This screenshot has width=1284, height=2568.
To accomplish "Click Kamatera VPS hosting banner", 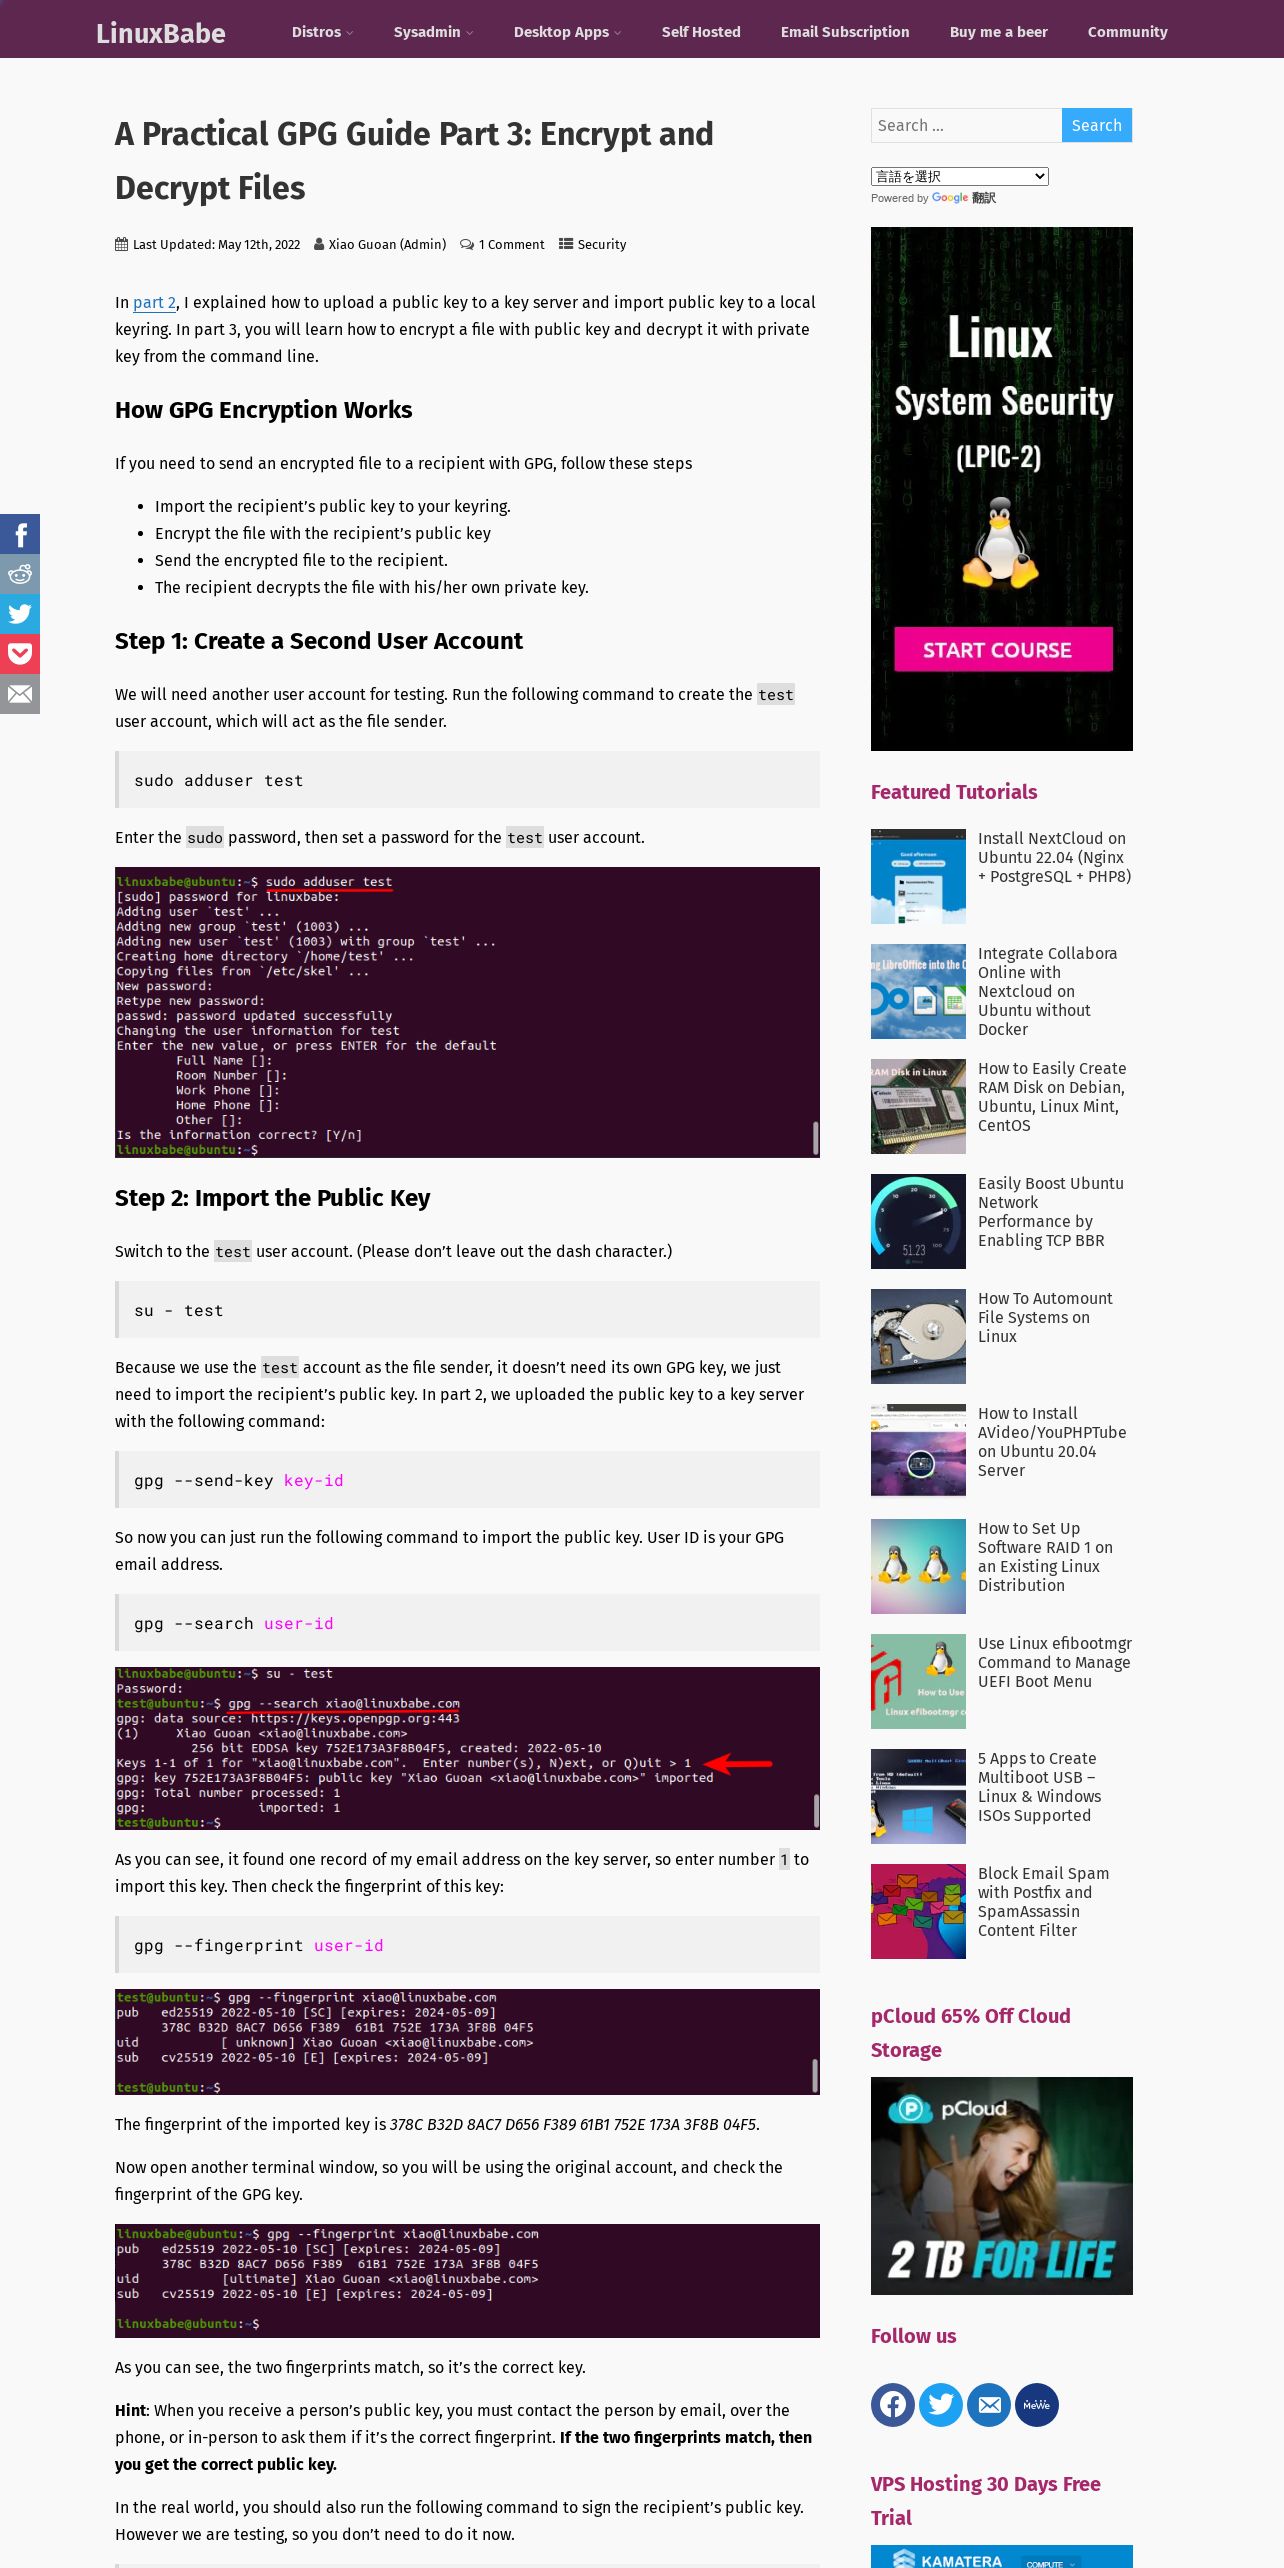I will pyautogui.click(x=1002, y=2556).
